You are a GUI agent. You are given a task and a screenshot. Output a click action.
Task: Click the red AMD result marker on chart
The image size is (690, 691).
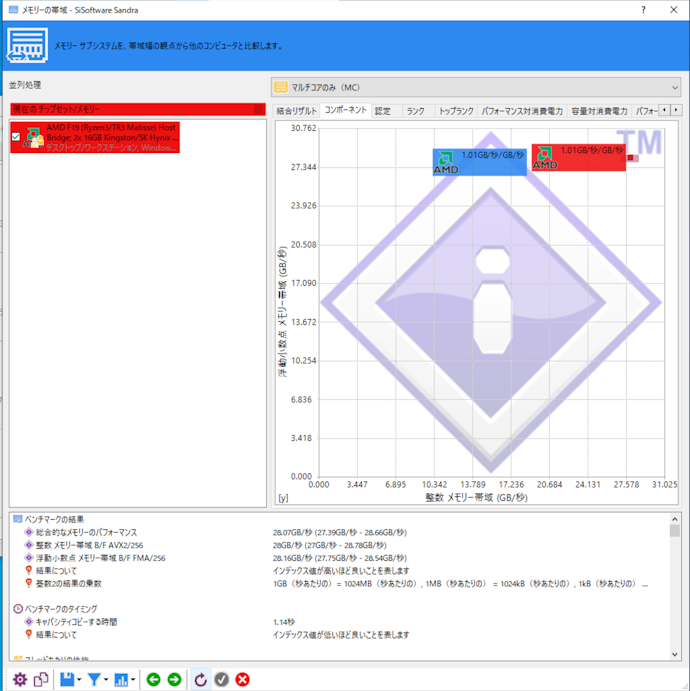point(579,157)
